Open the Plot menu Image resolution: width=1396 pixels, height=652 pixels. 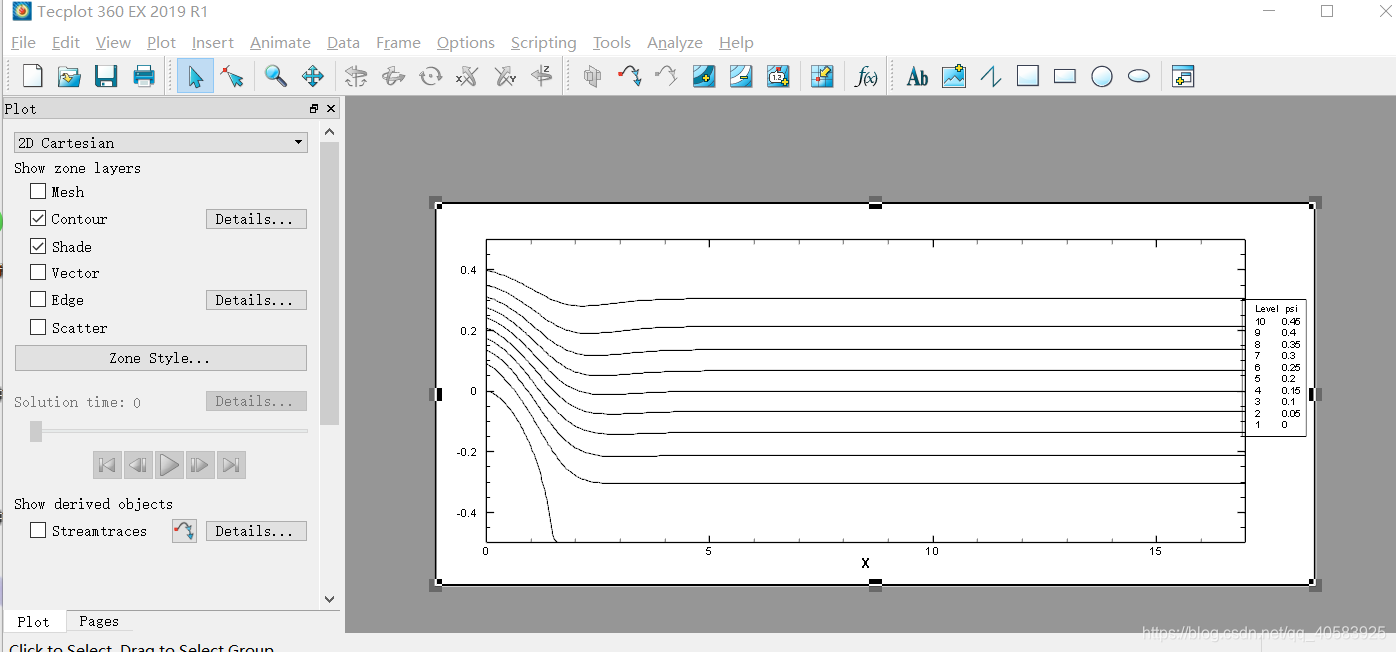161,42
